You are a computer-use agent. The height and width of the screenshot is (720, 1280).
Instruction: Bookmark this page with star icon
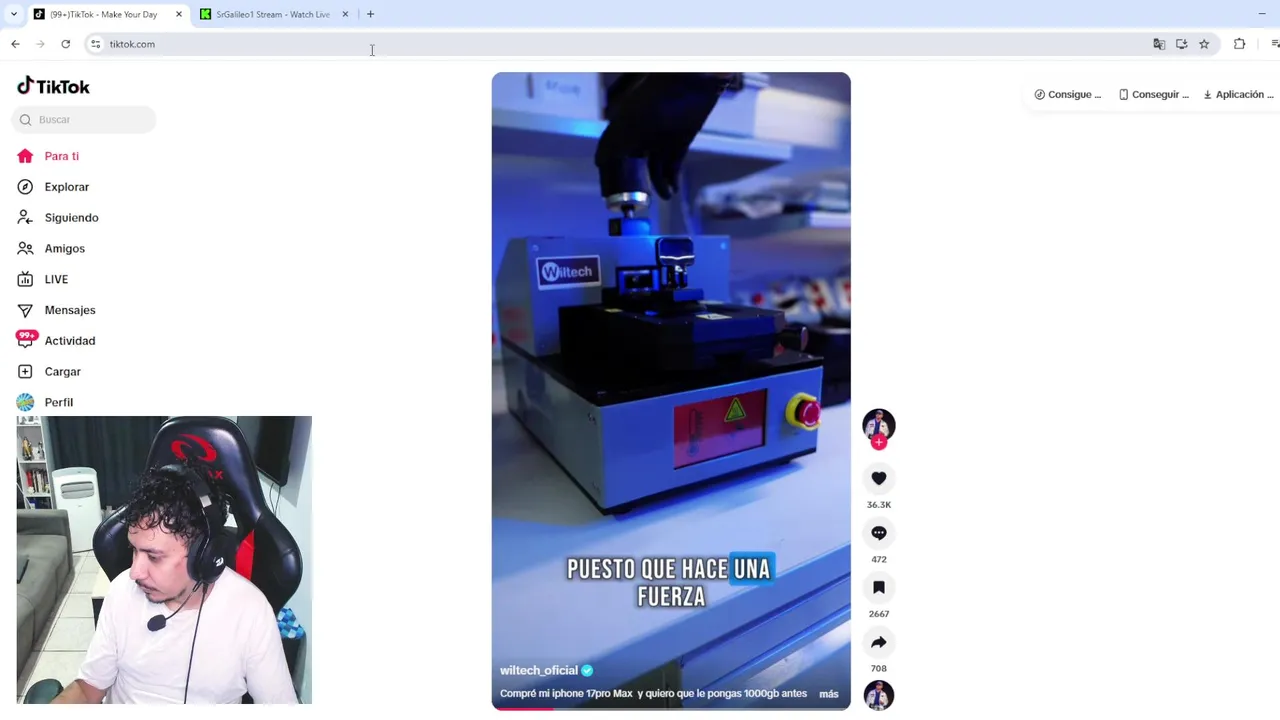coord(1204,44)
